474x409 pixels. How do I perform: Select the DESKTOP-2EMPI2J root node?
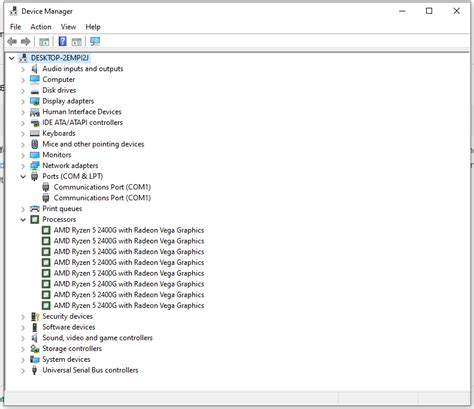(60, 58)
